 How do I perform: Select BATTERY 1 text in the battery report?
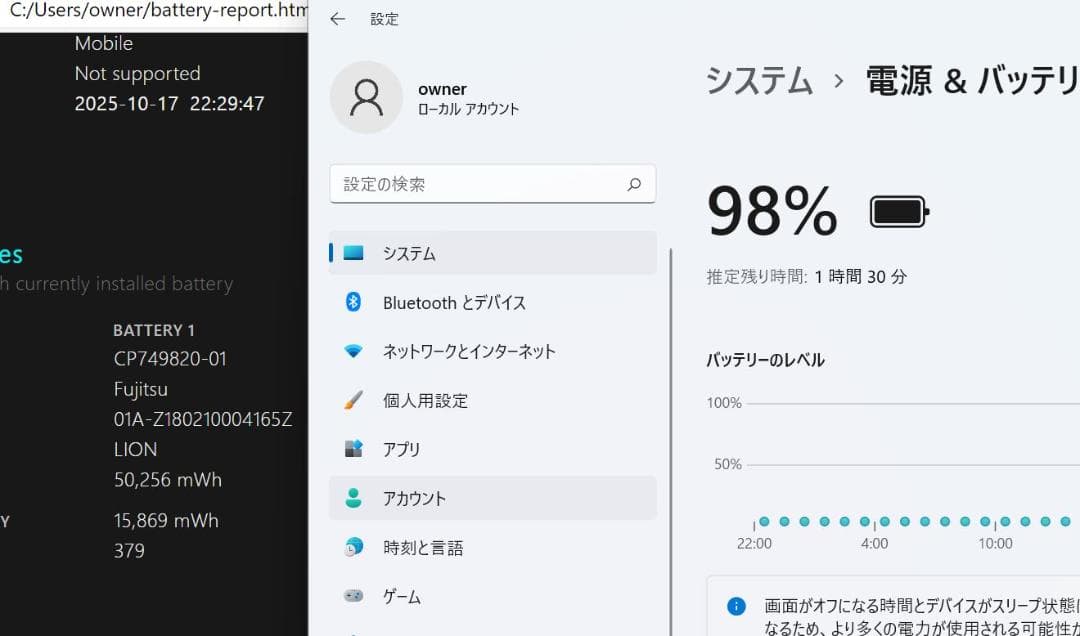coord(154,329)
